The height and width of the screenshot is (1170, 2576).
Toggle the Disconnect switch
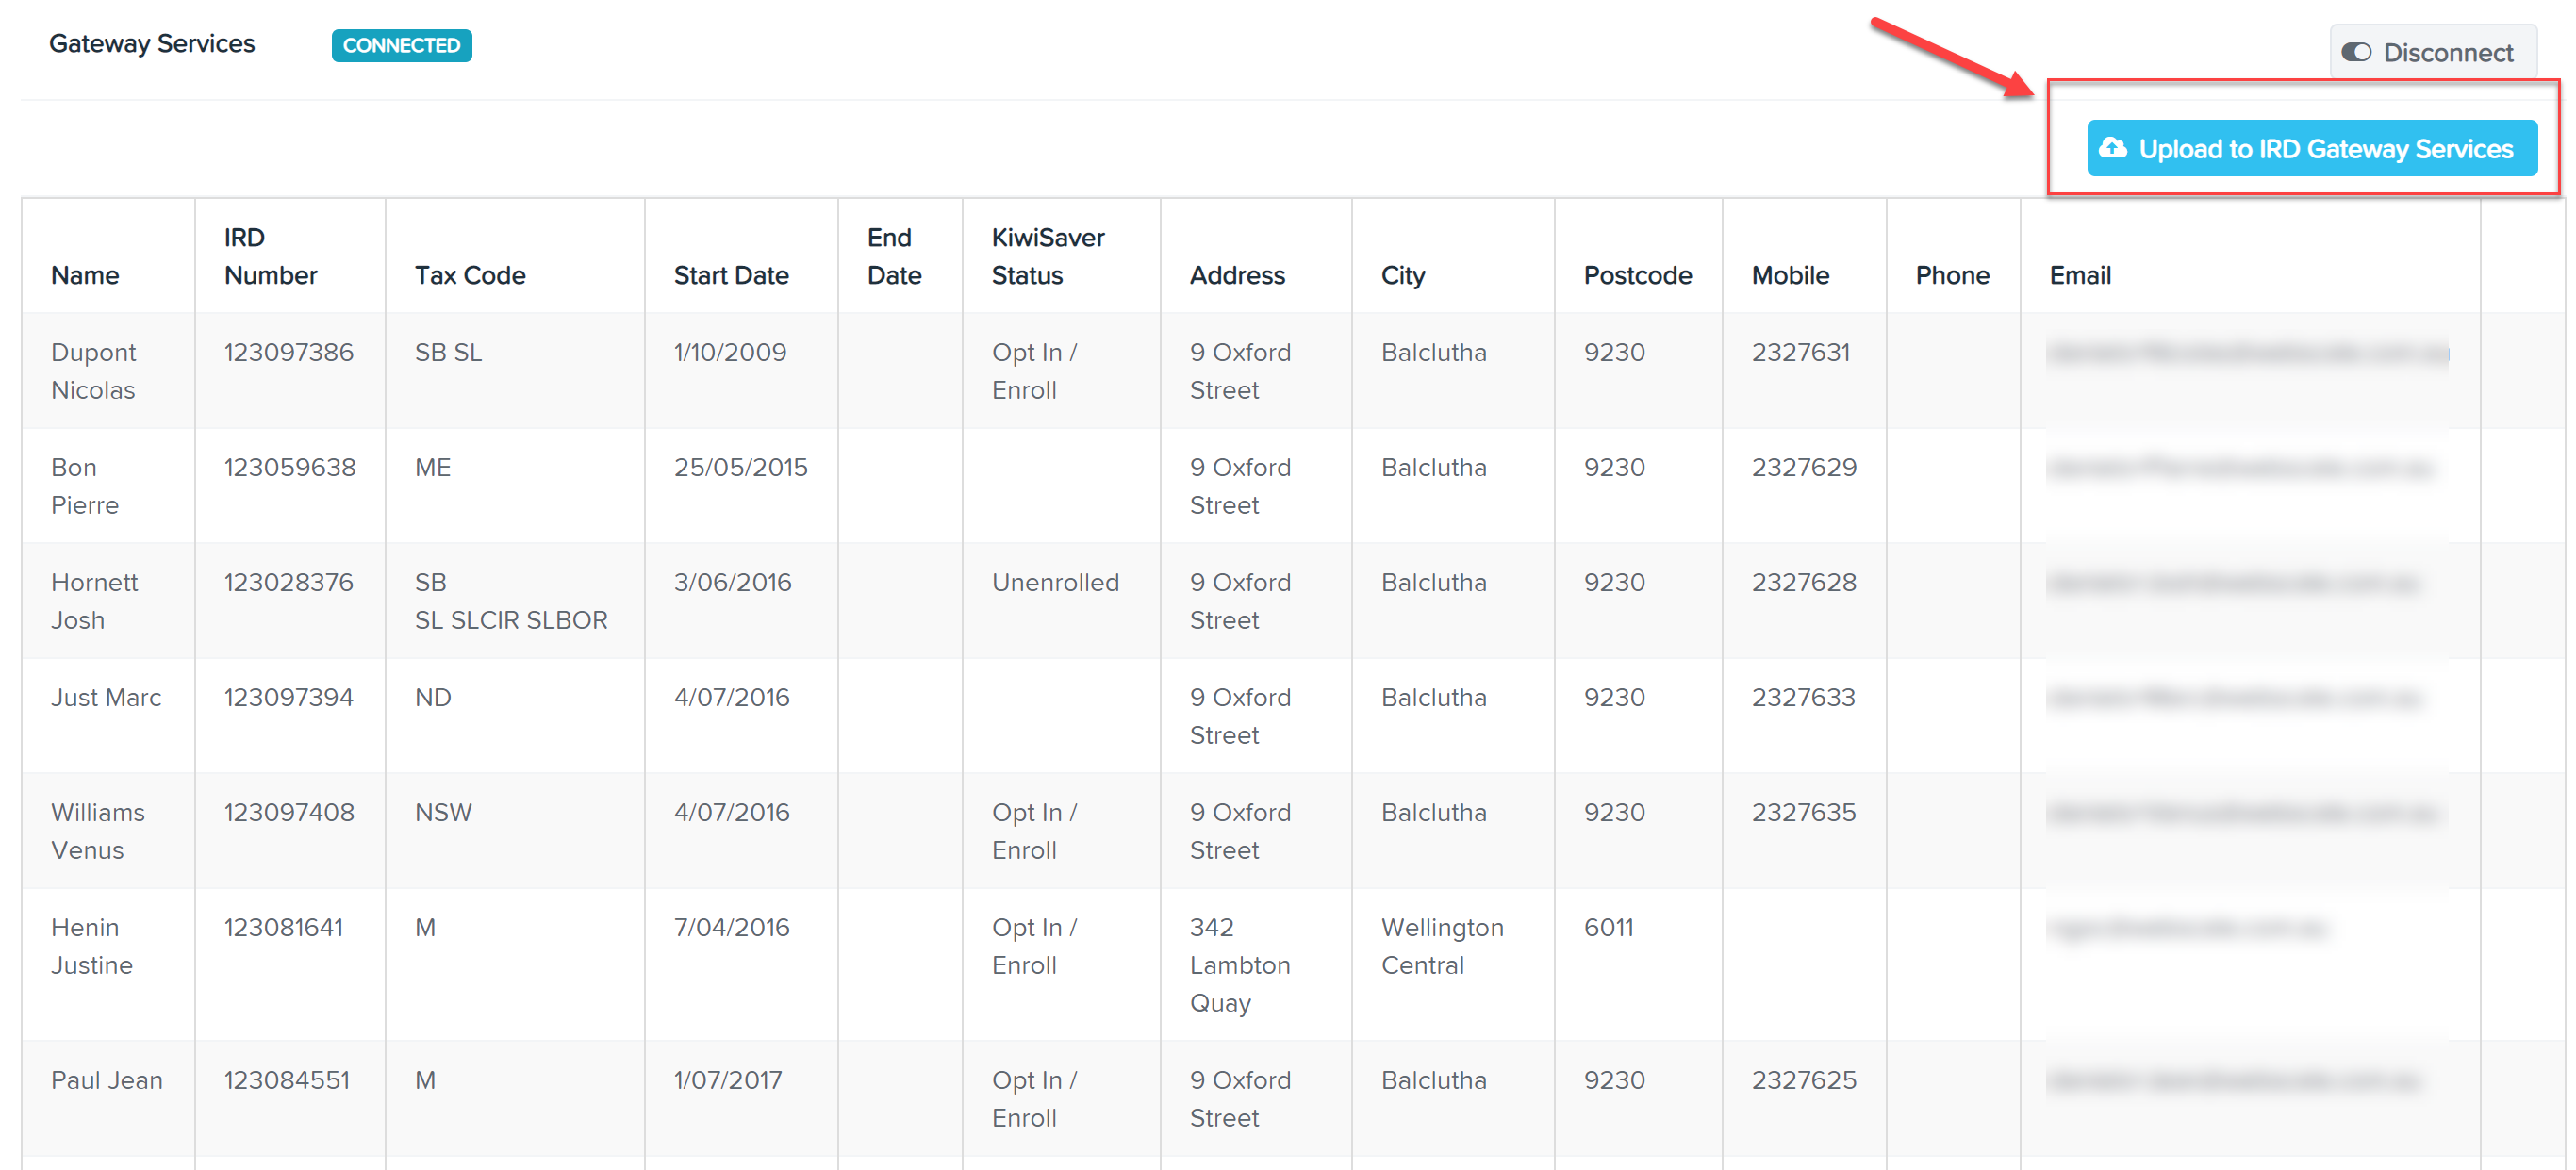[x=2356, y=52]
